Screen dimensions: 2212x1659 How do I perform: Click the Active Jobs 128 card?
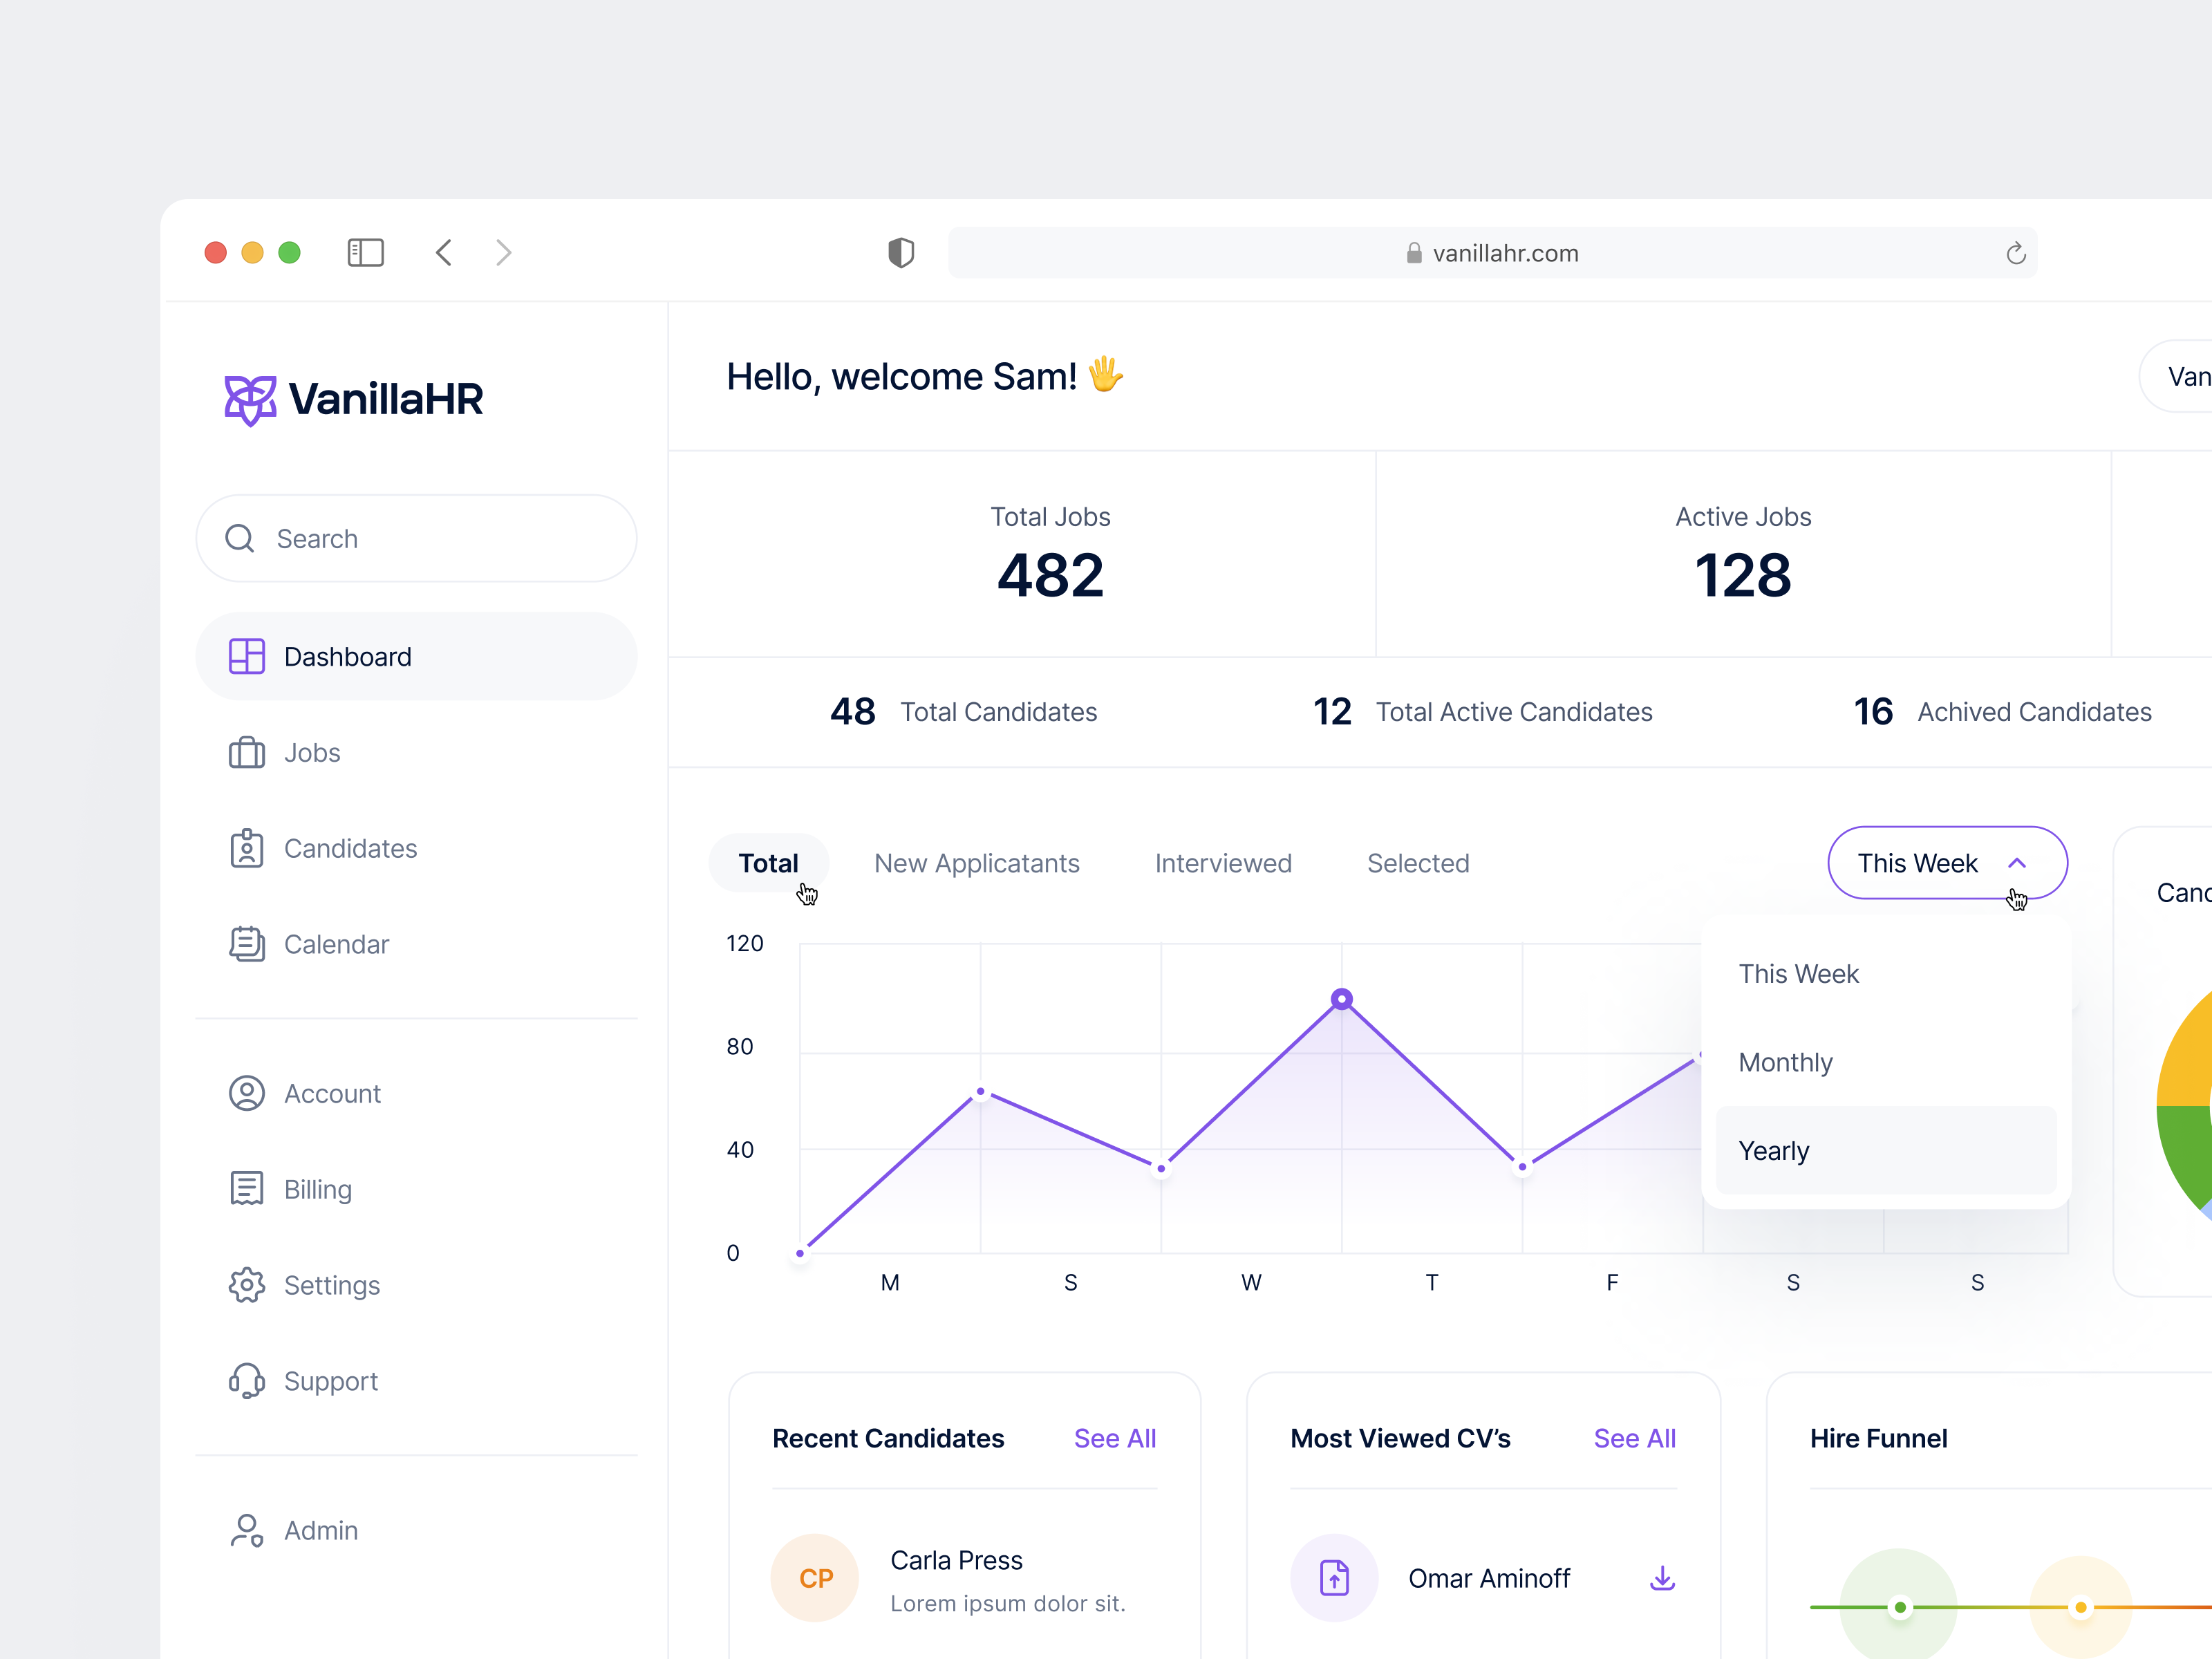click(1743, 554)
